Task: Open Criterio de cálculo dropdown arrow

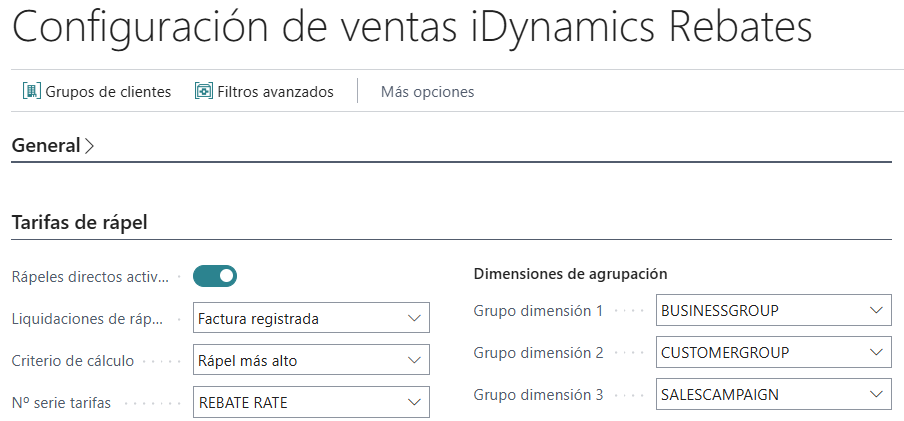Action: point(414,360)
